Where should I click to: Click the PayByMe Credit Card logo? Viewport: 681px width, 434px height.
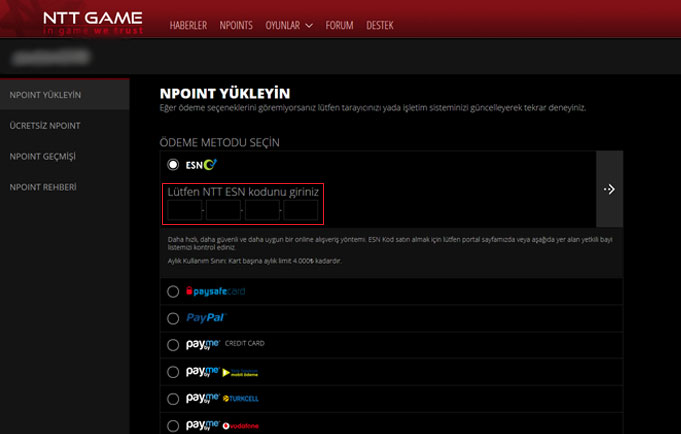225,344
